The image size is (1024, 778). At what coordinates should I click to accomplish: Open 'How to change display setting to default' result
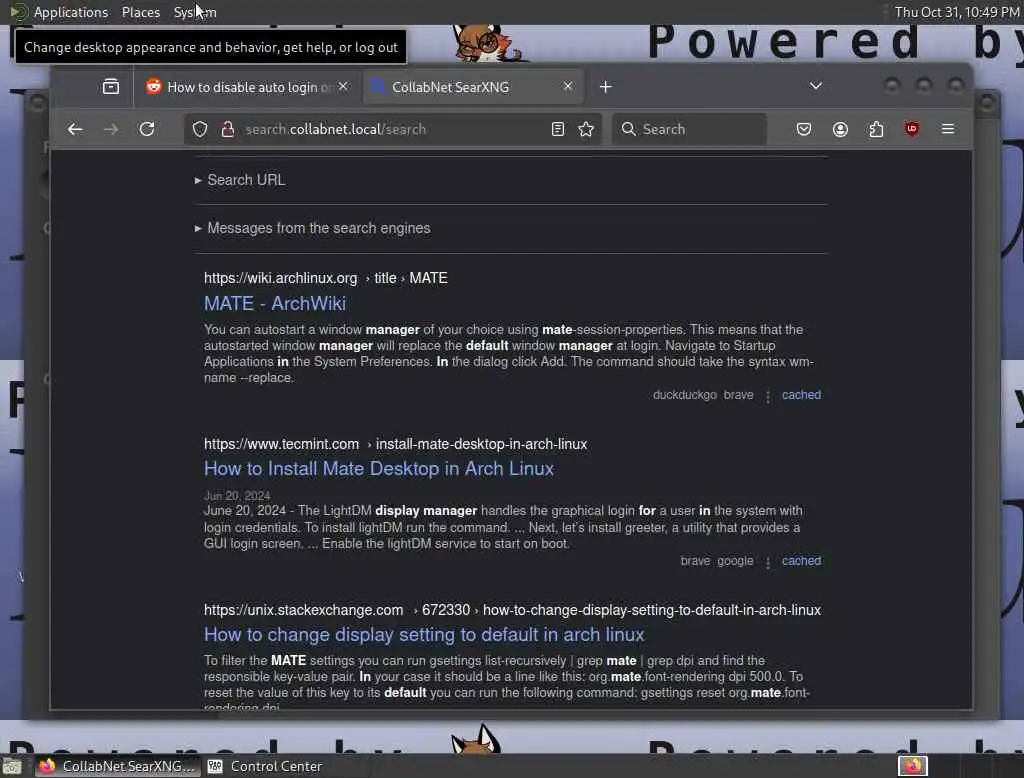pyautogui.click(x=424, y=635)
